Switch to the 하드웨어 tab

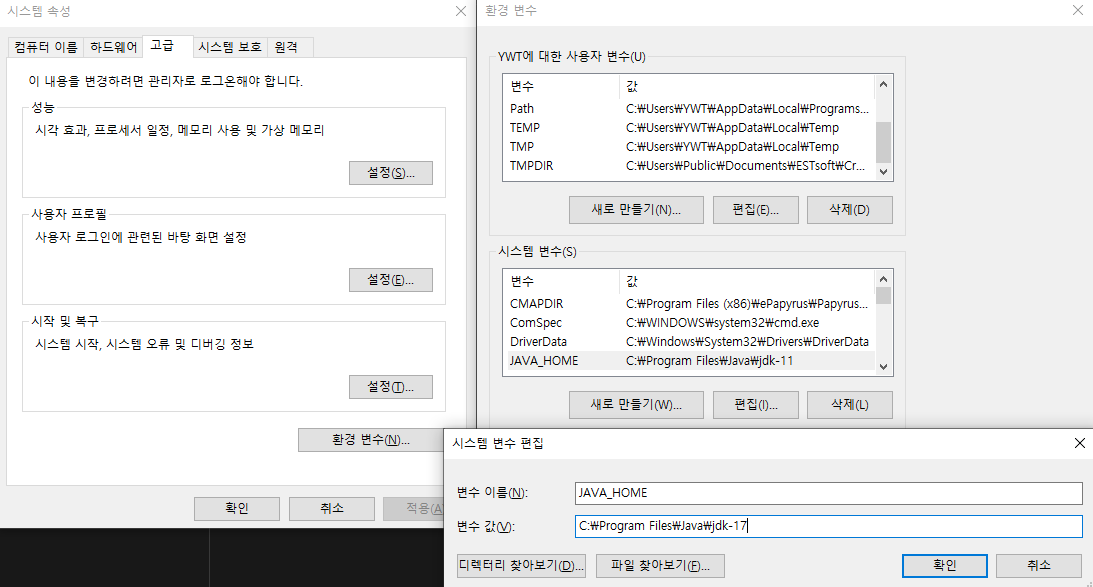click(113, 47)
